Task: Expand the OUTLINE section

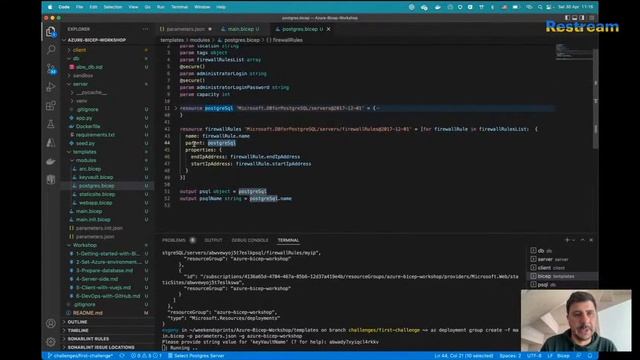Action: (x=77, y=322)
